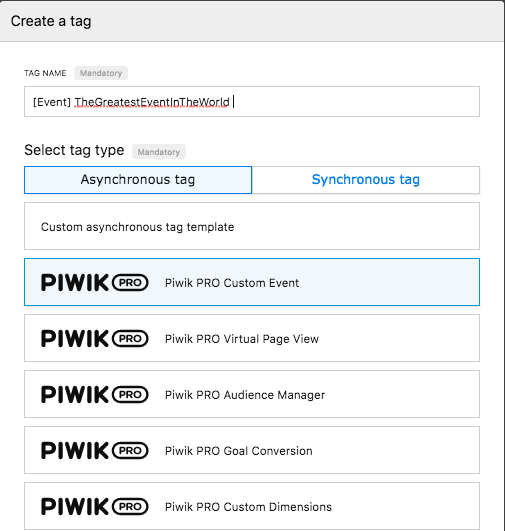Switch to the Synchronous tag tab
505x531 pixels.
[x=365, y=180]
